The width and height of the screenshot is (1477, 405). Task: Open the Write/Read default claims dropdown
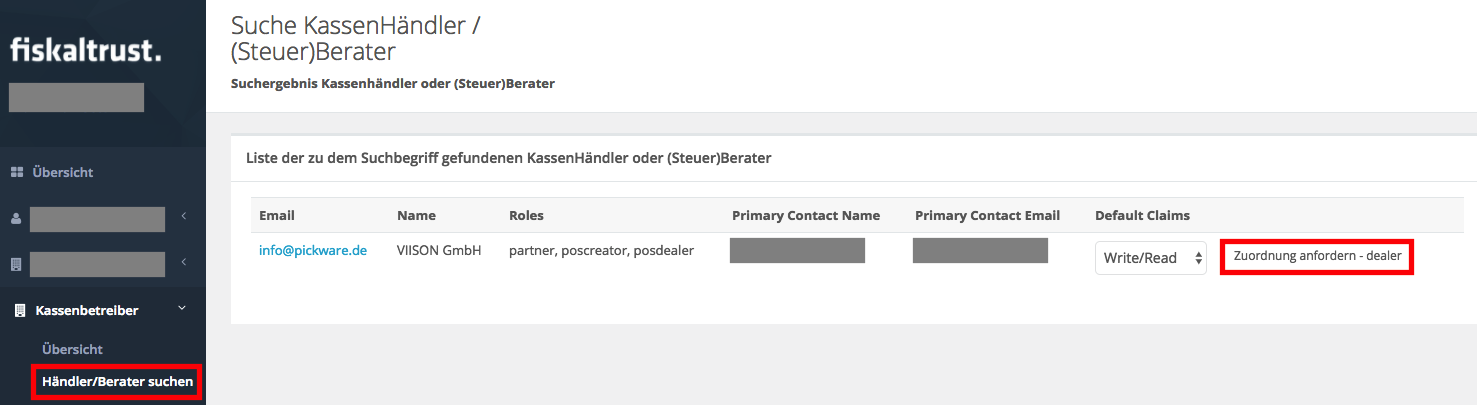tap(1151, 257)
